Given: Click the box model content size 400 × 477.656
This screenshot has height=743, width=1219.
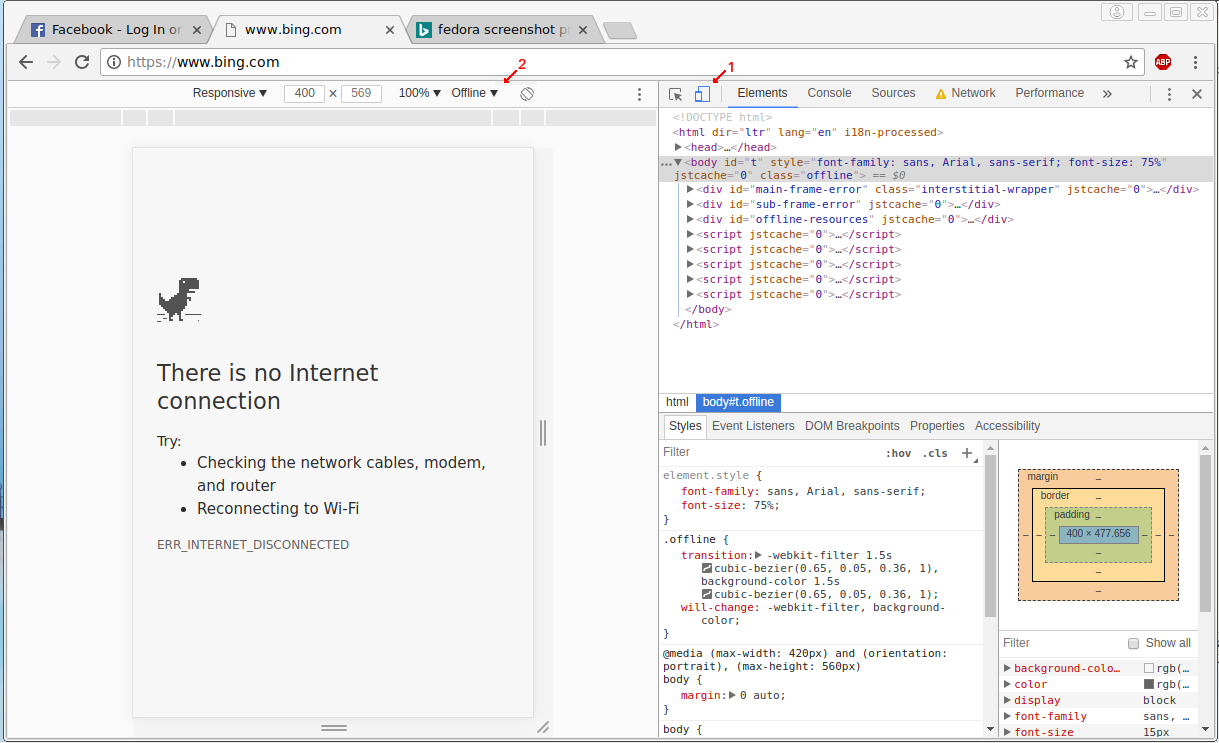Looking at the screenshot, I should (1098, 534).
